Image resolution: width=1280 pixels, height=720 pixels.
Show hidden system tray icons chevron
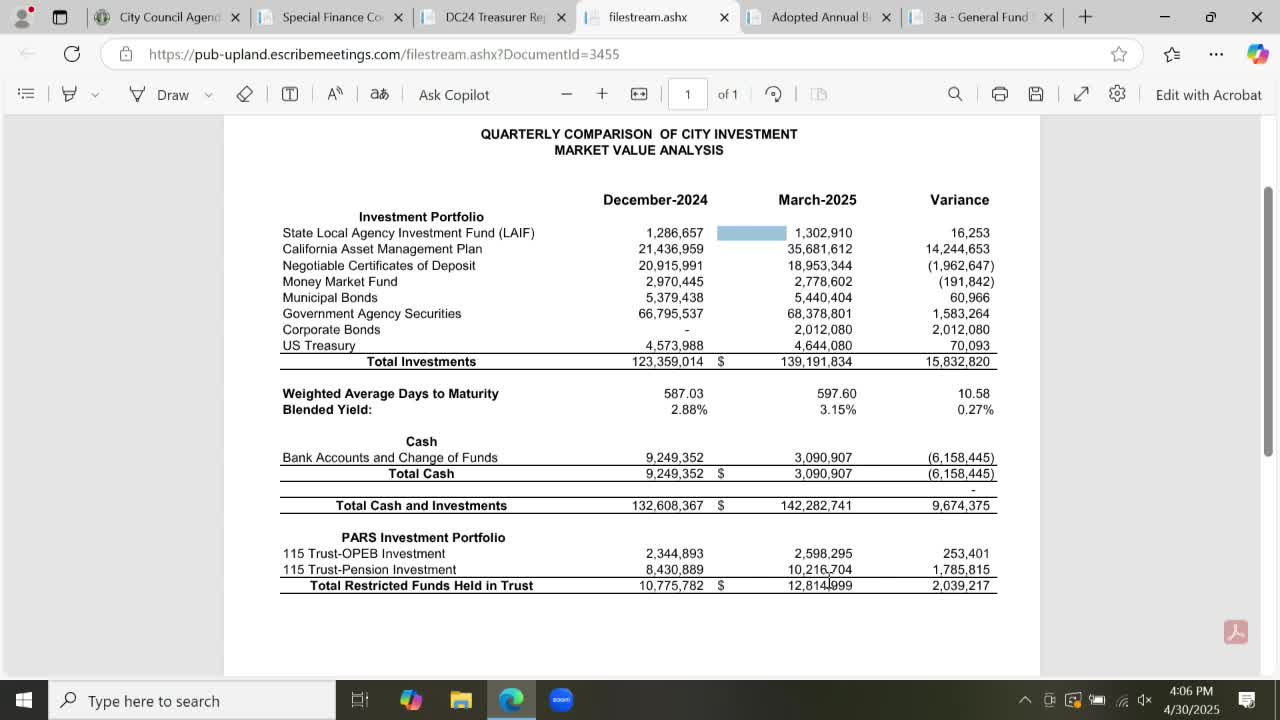1025,700
